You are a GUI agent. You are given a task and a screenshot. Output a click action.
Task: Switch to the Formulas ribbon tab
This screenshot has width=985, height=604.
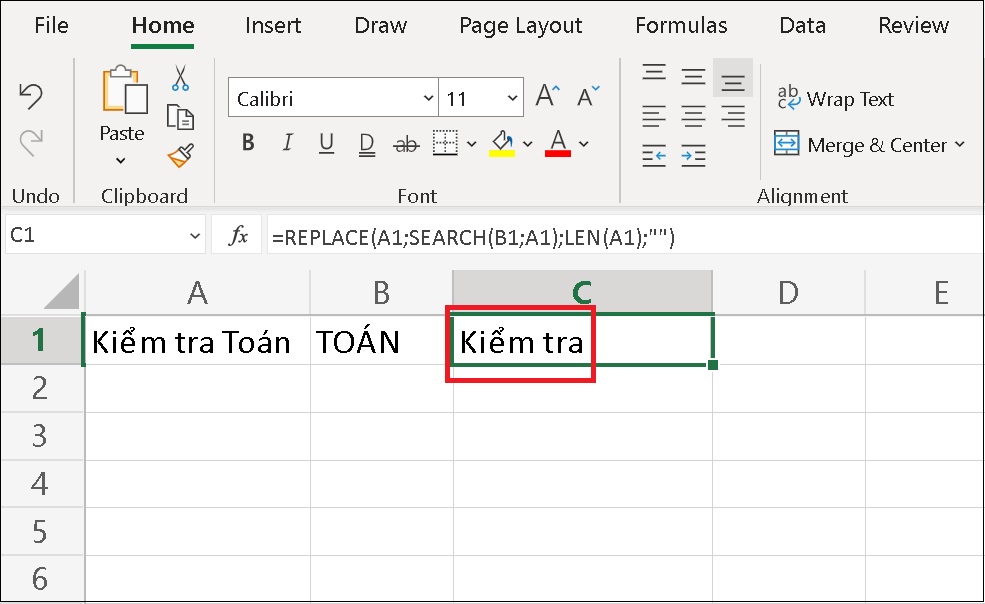coord(681,26)
